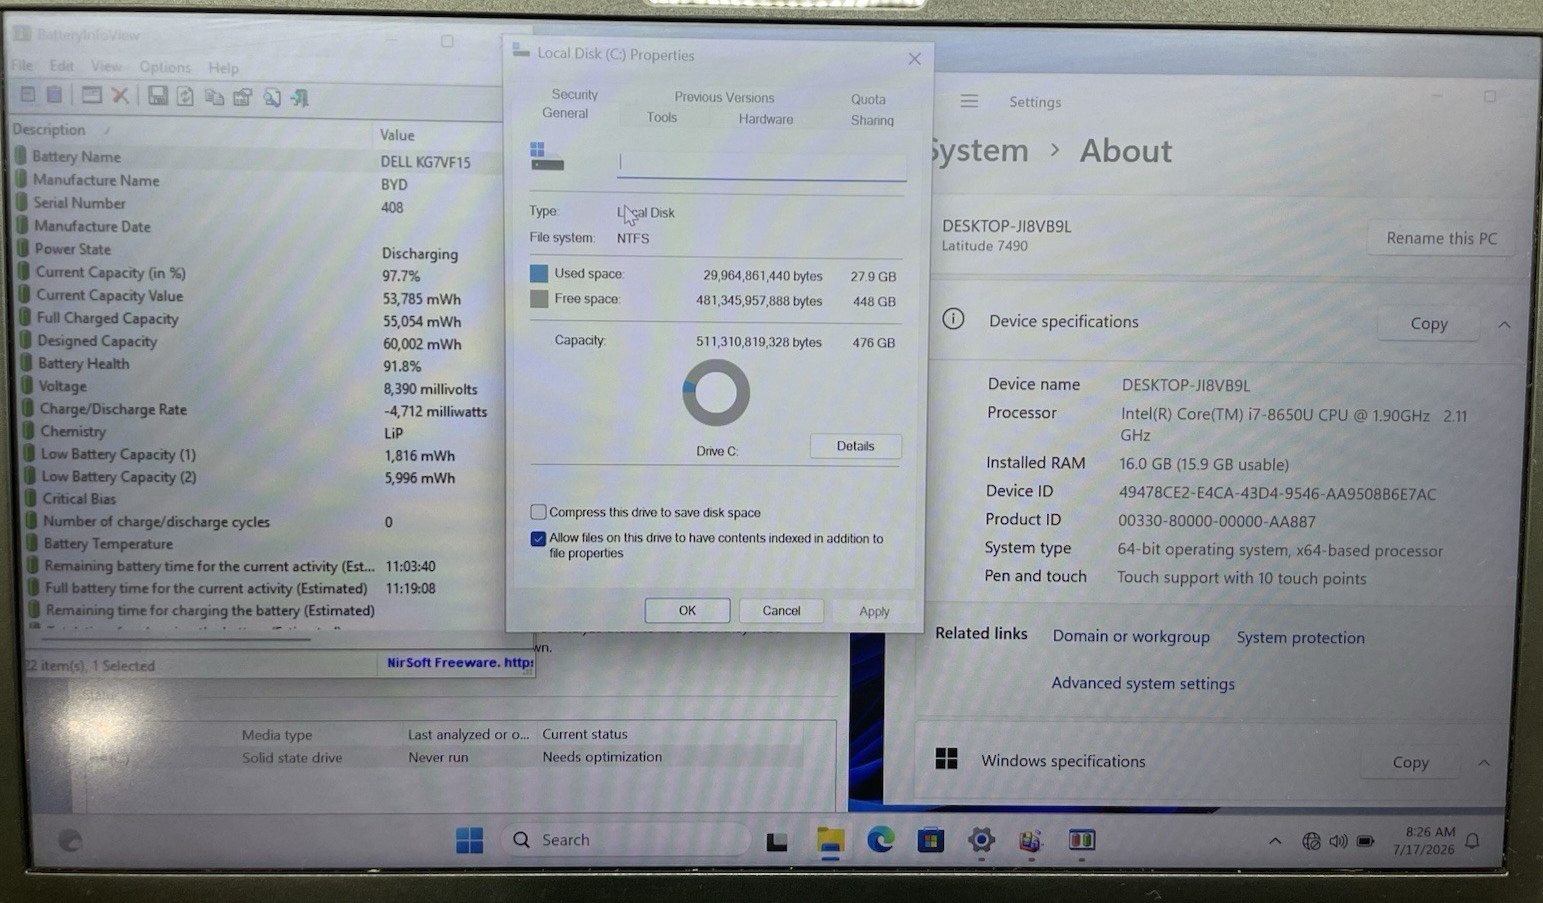Image resolution: width=1543 pixels, height=903 pixels.
Task: Click the window-layout icon left of the red X
Action: (91, 95)
